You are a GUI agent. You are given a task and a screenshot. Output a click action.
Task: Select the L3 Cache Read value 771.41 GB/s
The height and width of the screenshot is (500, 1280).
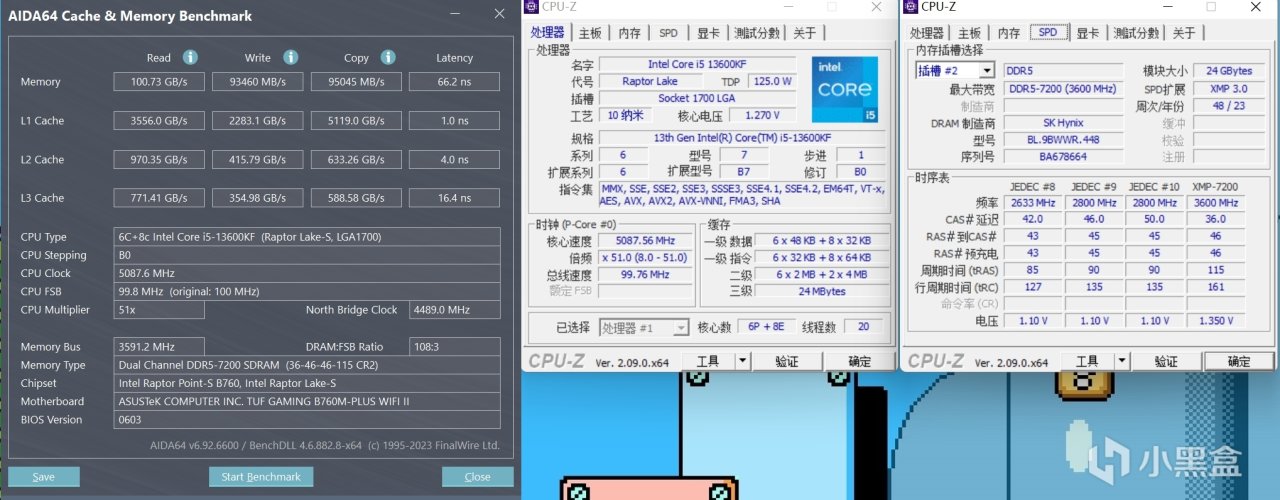[x=158, y=198]
